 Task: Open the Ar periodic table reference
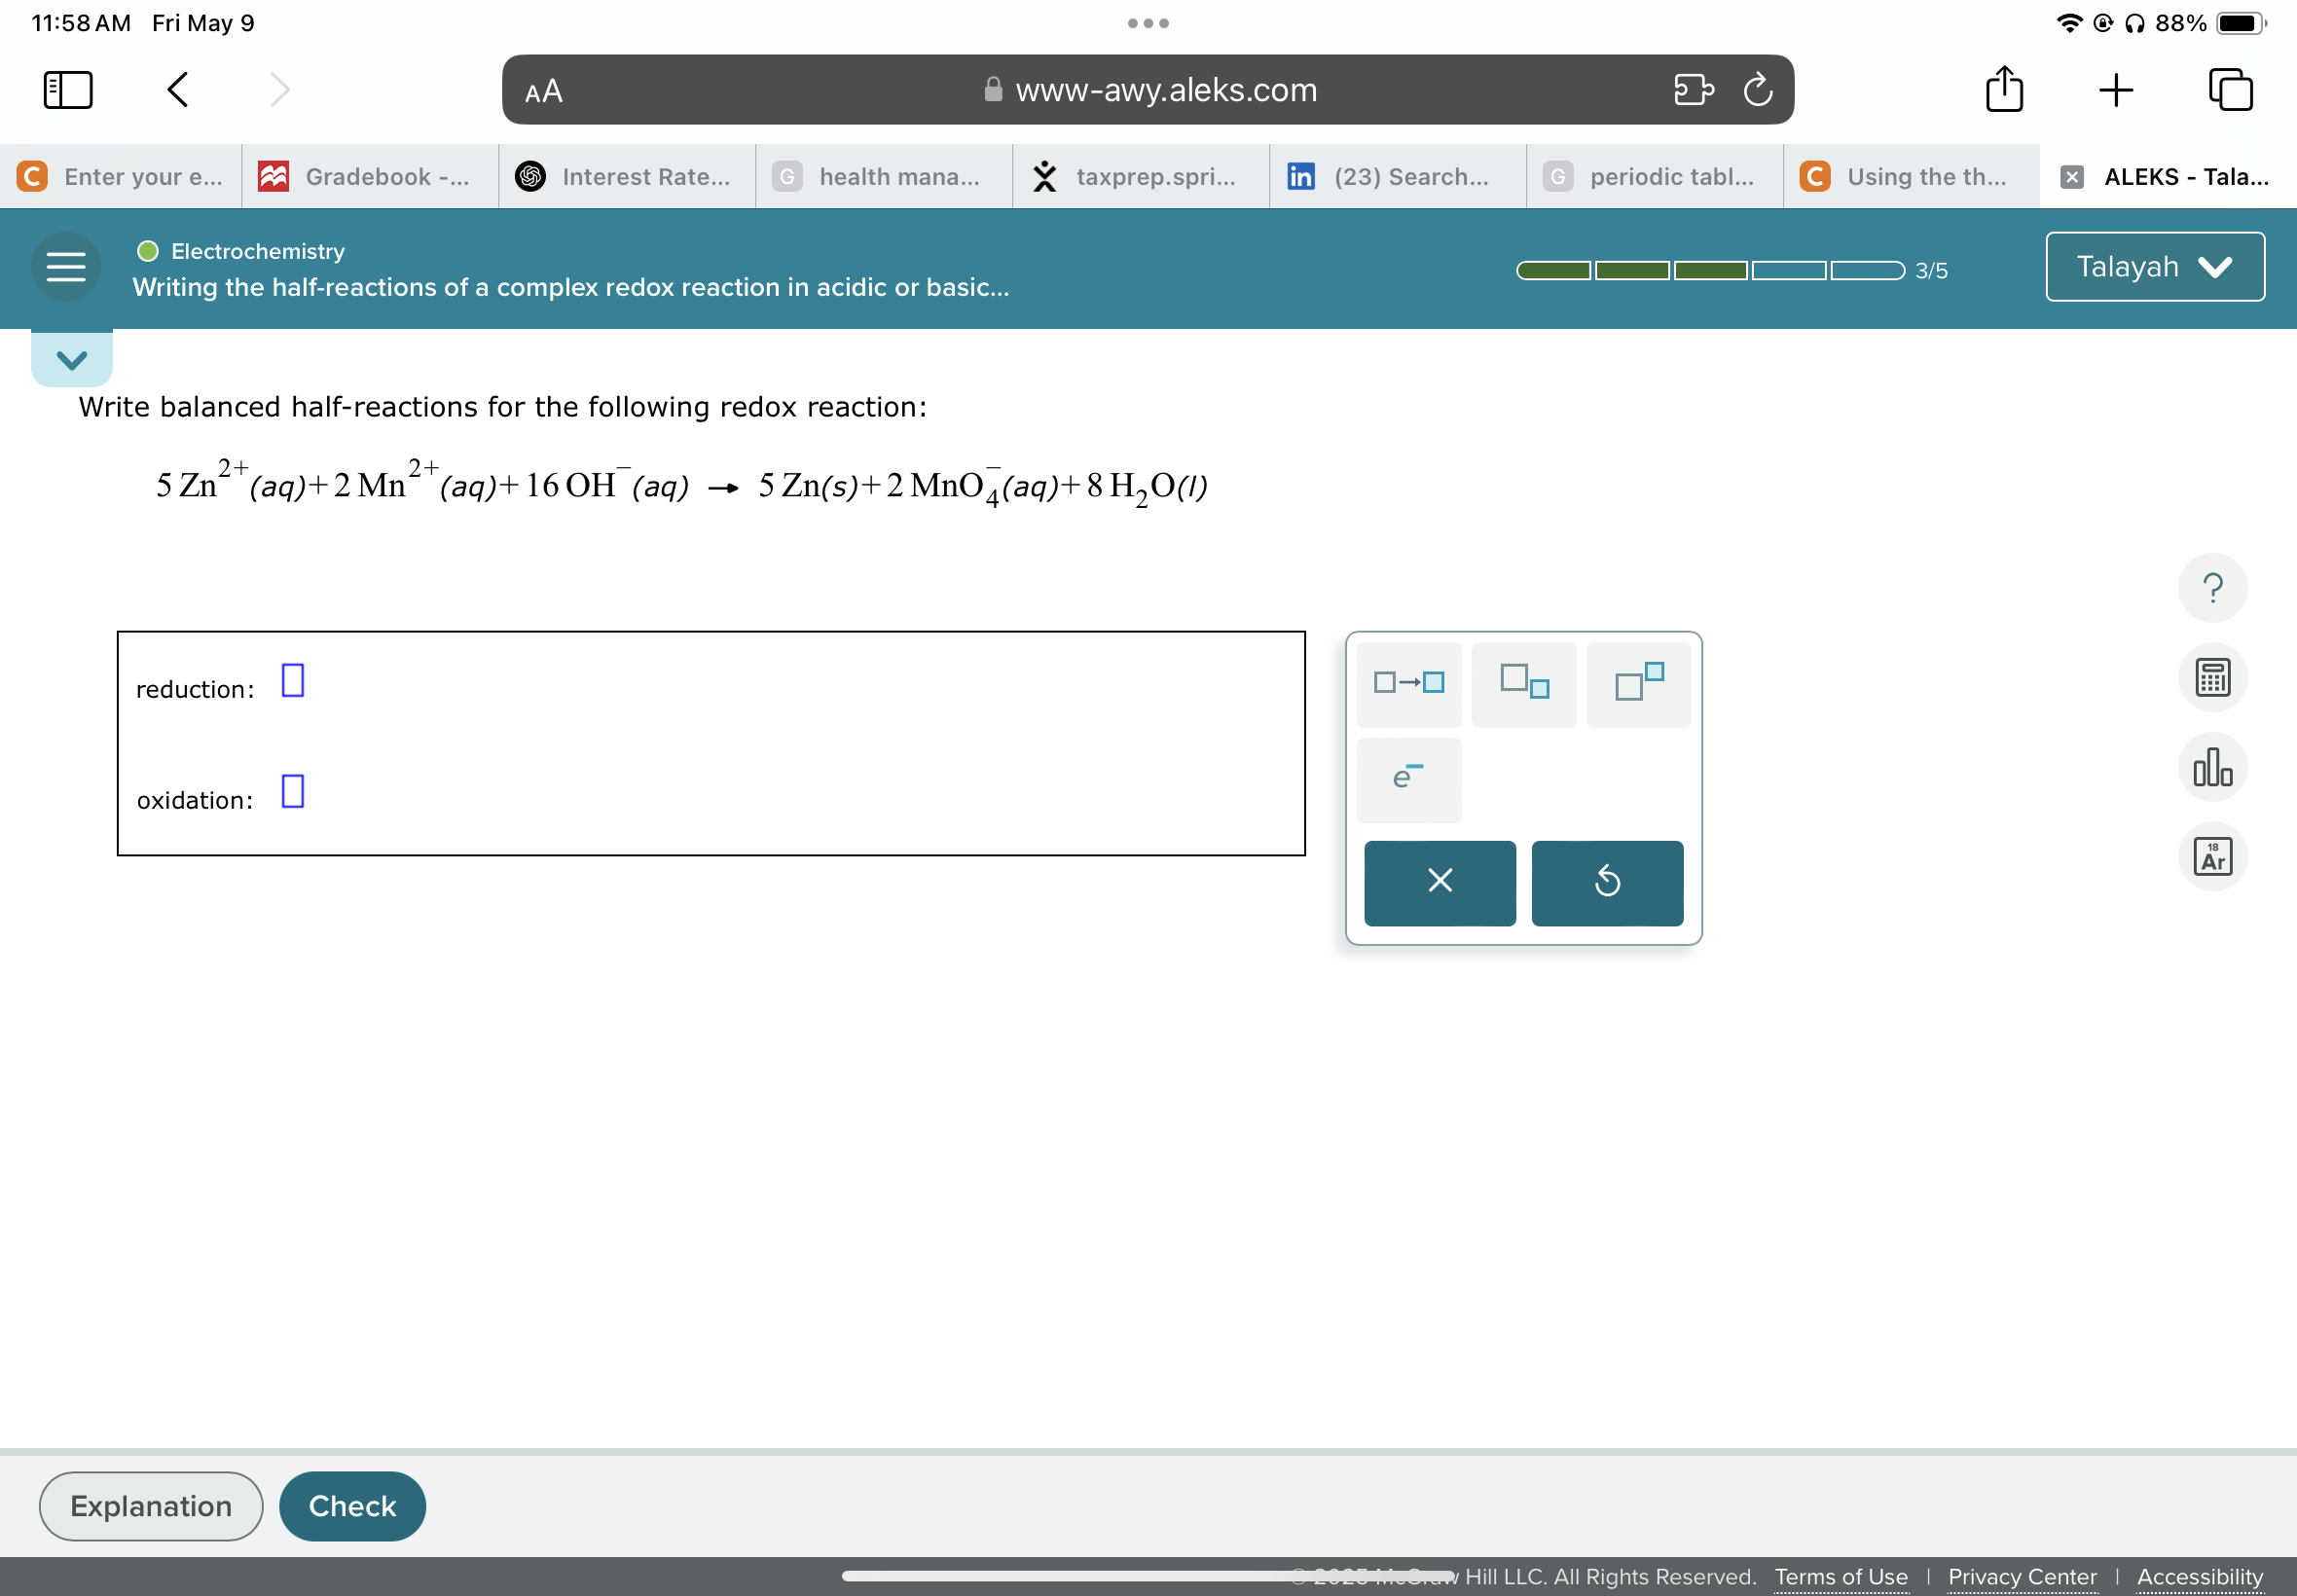2211,856
